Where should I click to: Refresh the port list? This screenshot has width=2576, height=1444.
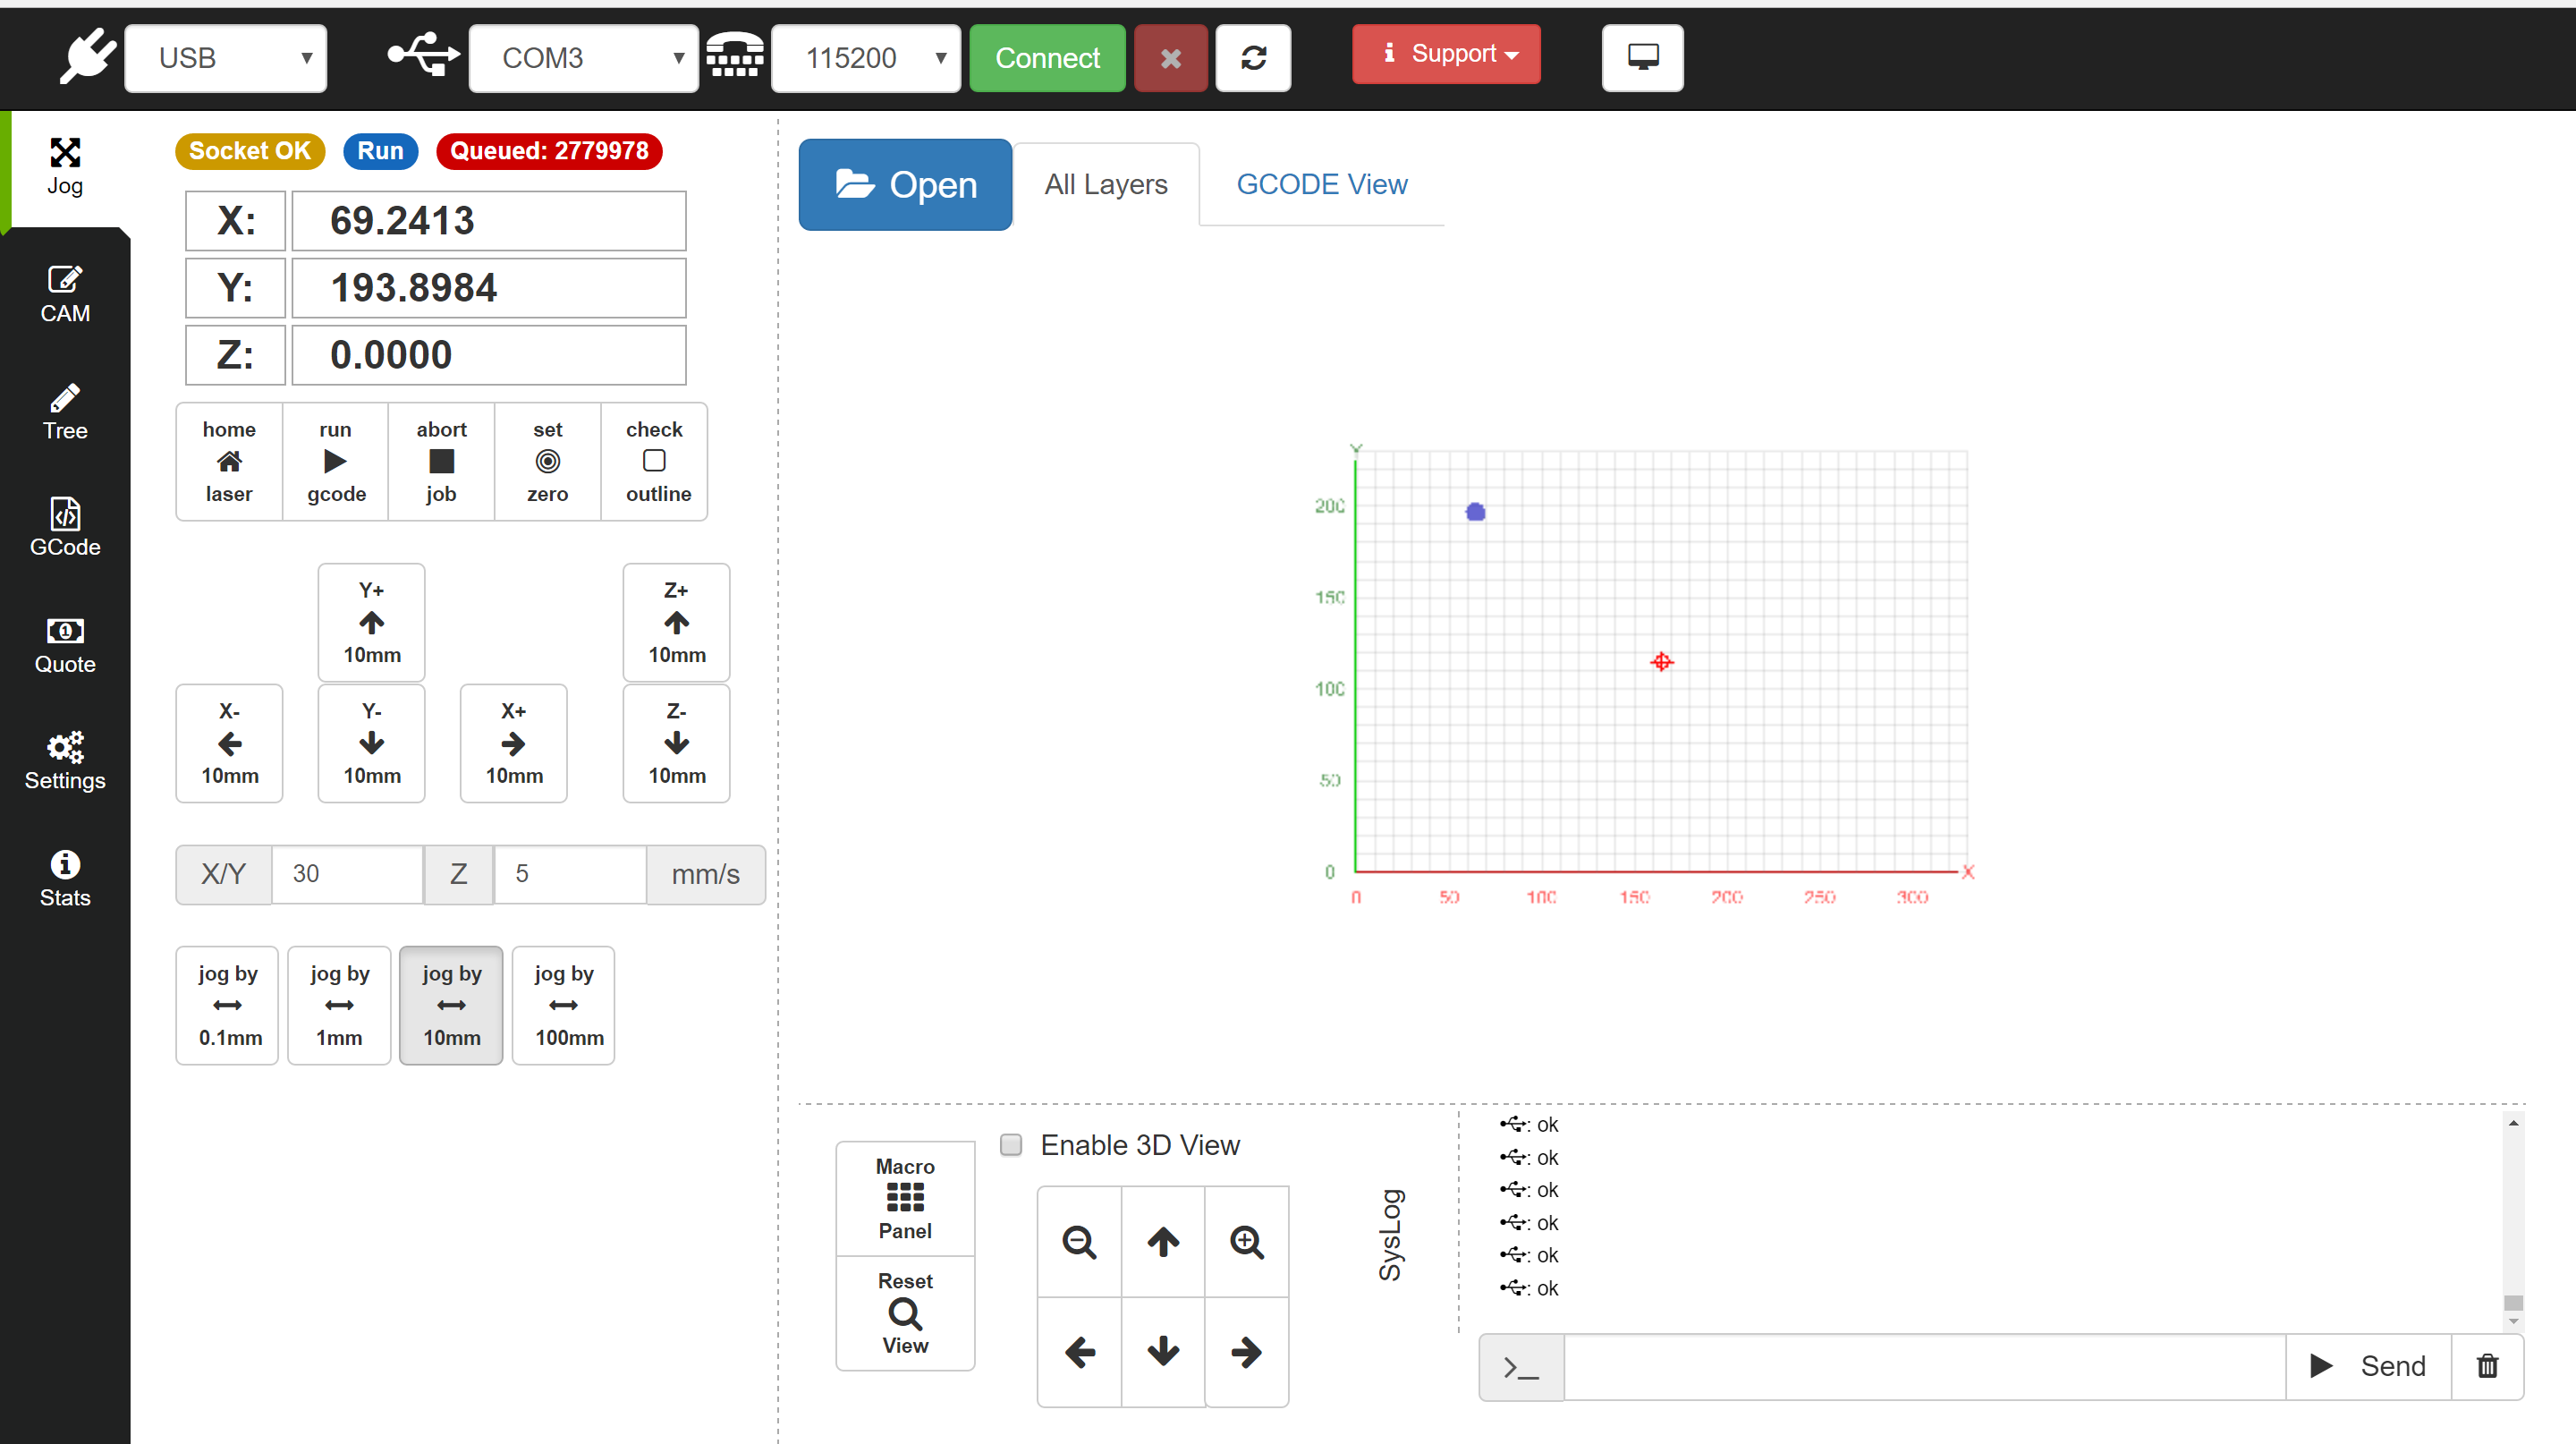[x=1253, y=58]
